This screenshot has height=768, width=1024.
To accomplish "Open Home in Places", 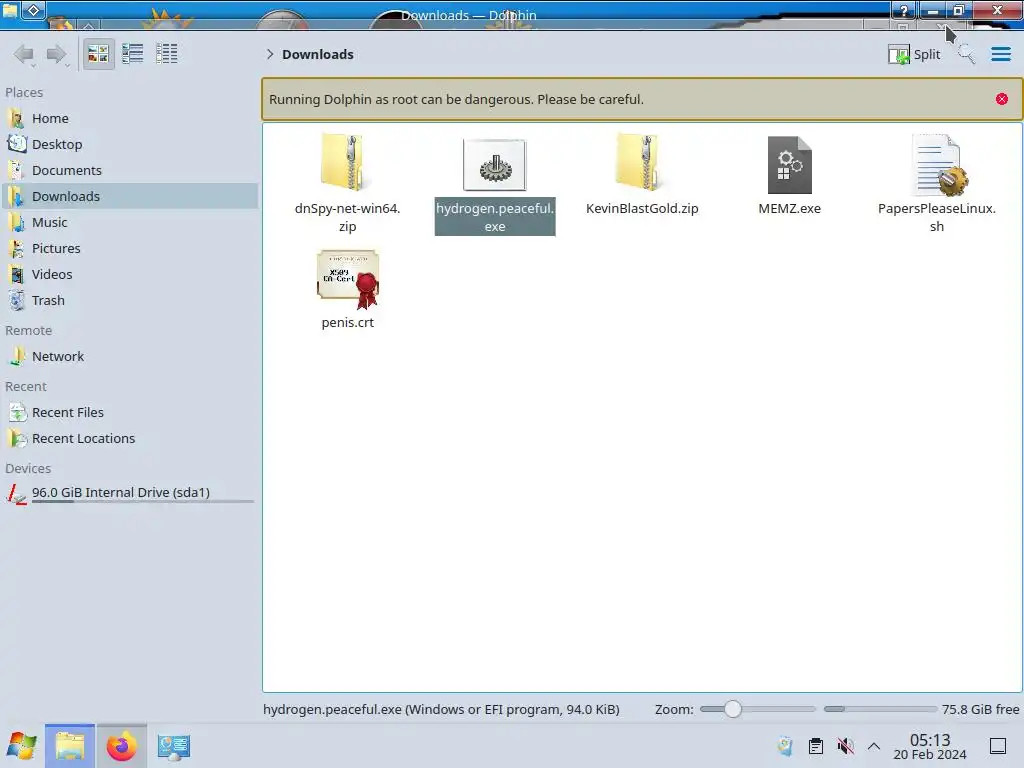I will [129, 118].
